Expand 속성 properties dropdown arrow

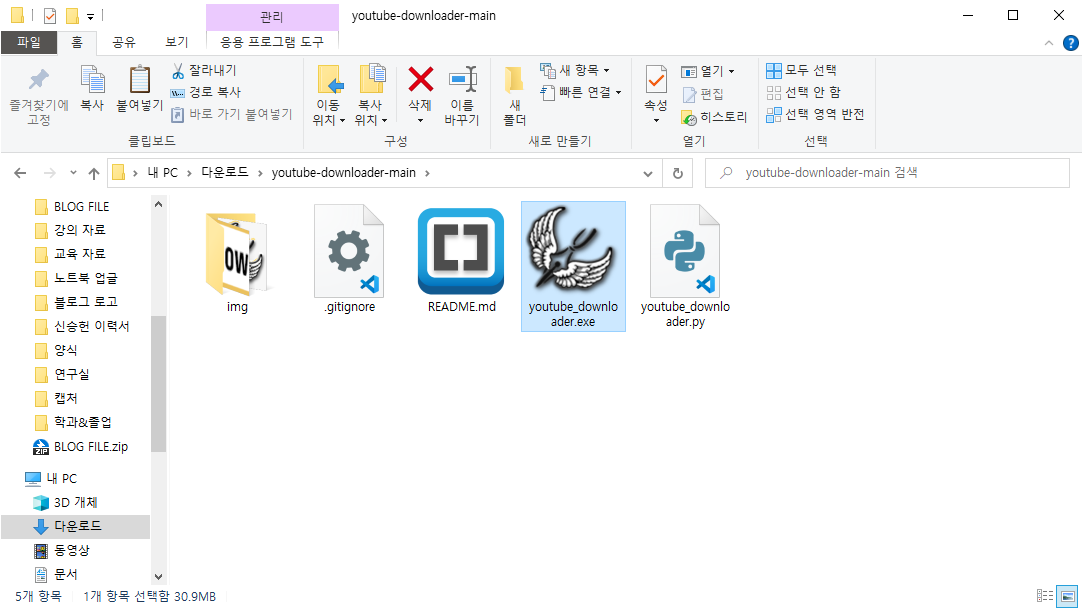coord(656,121)
